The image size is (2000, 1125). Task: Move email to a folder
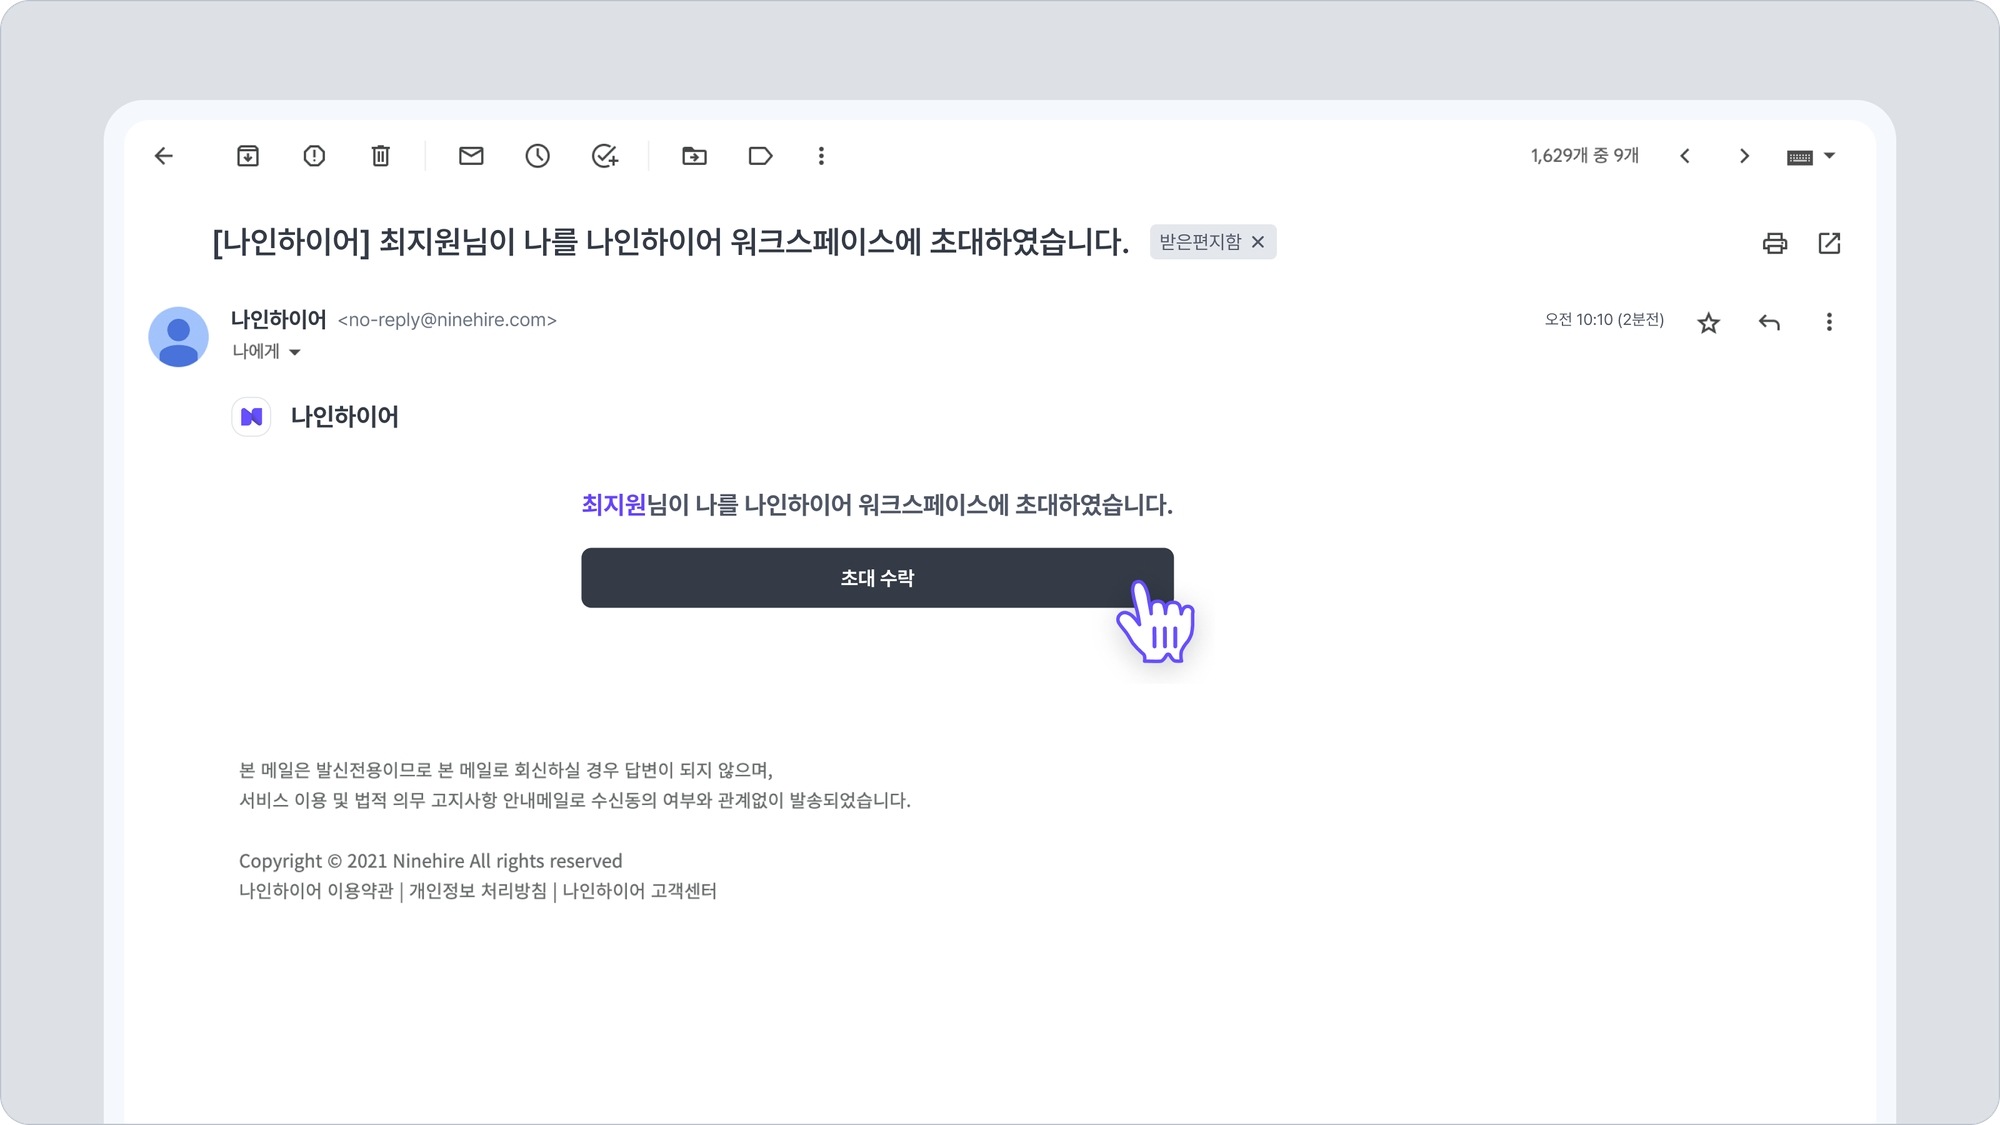click(694, 156)
